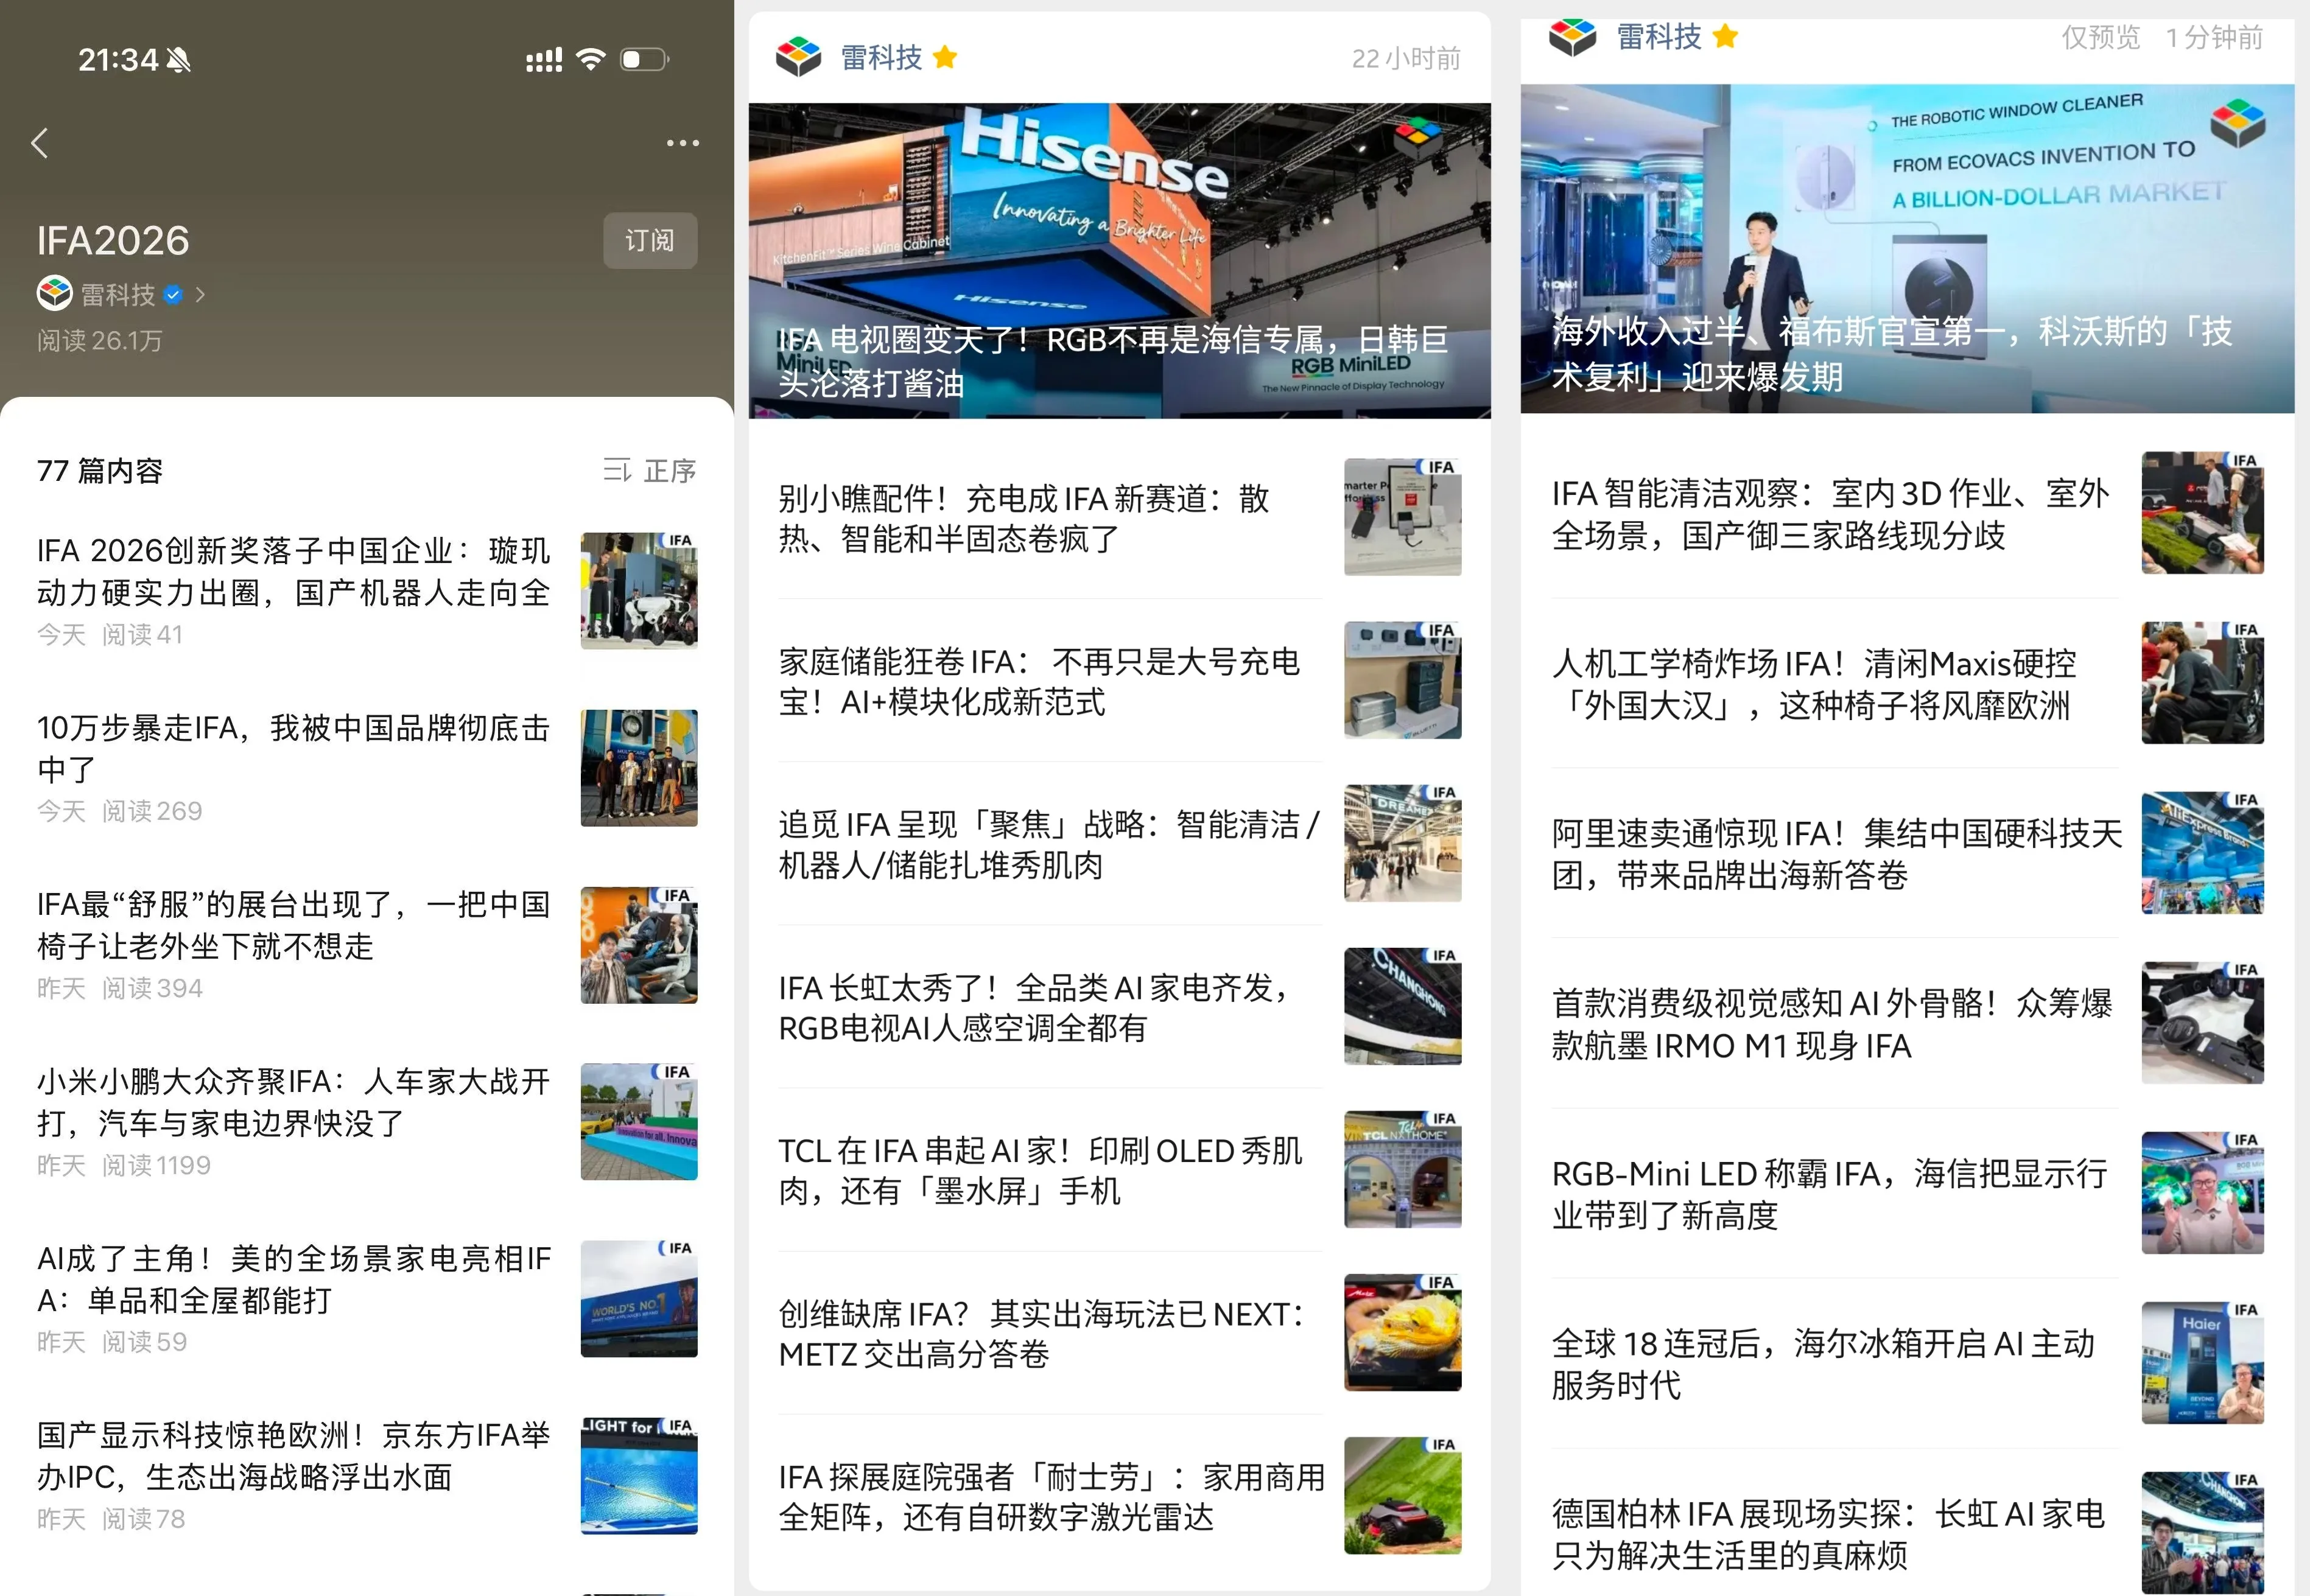Tap thumbnail of the 家庭储能 article
The height and width of the screenshot is (1596, 2310).
pos(1403,680)
